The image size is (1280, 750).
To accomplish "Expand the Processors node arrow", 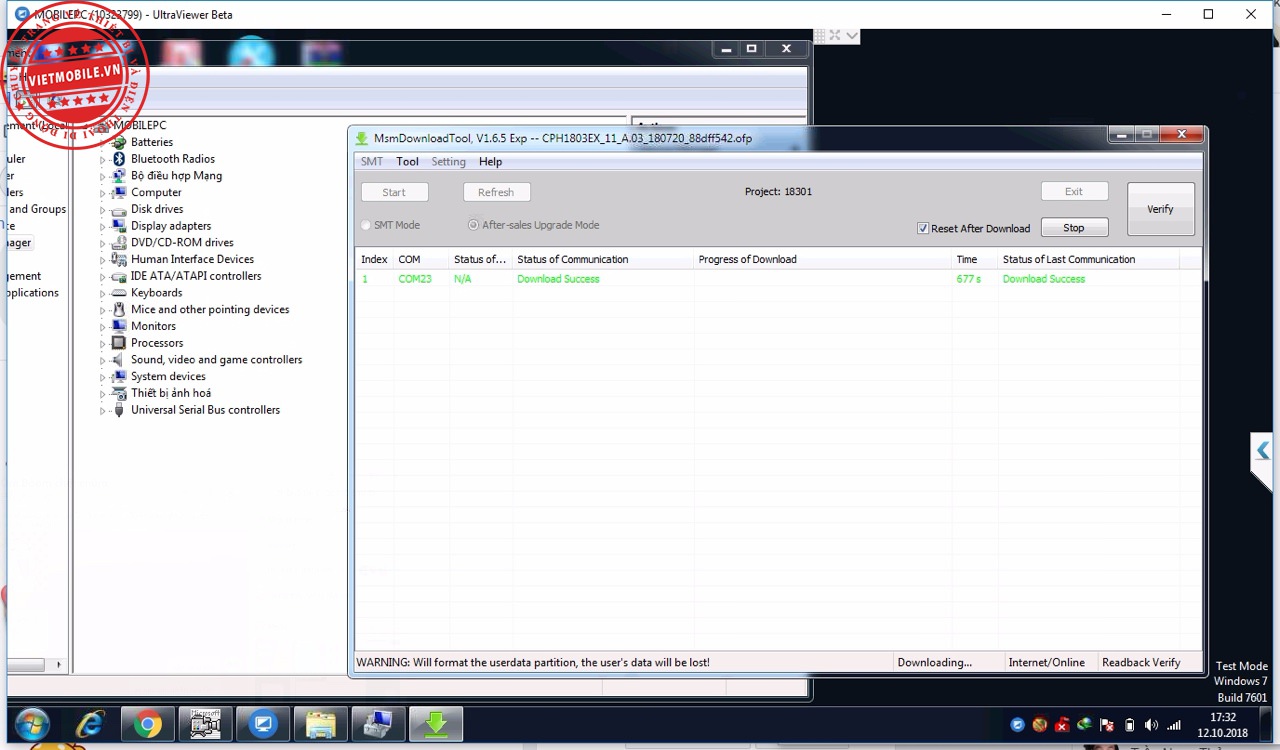I will 102,343.
